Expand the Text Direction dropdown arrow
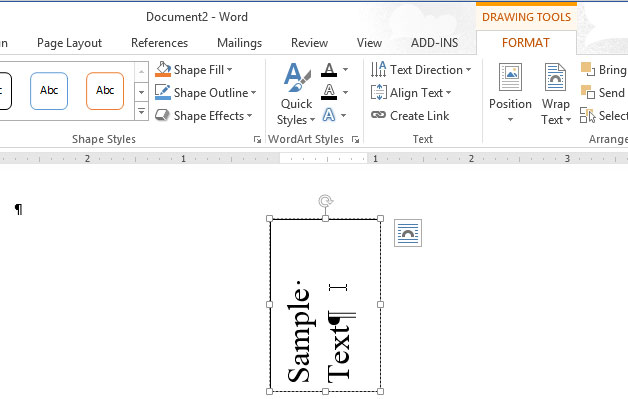The image size is (628, 399). [469, 70]
